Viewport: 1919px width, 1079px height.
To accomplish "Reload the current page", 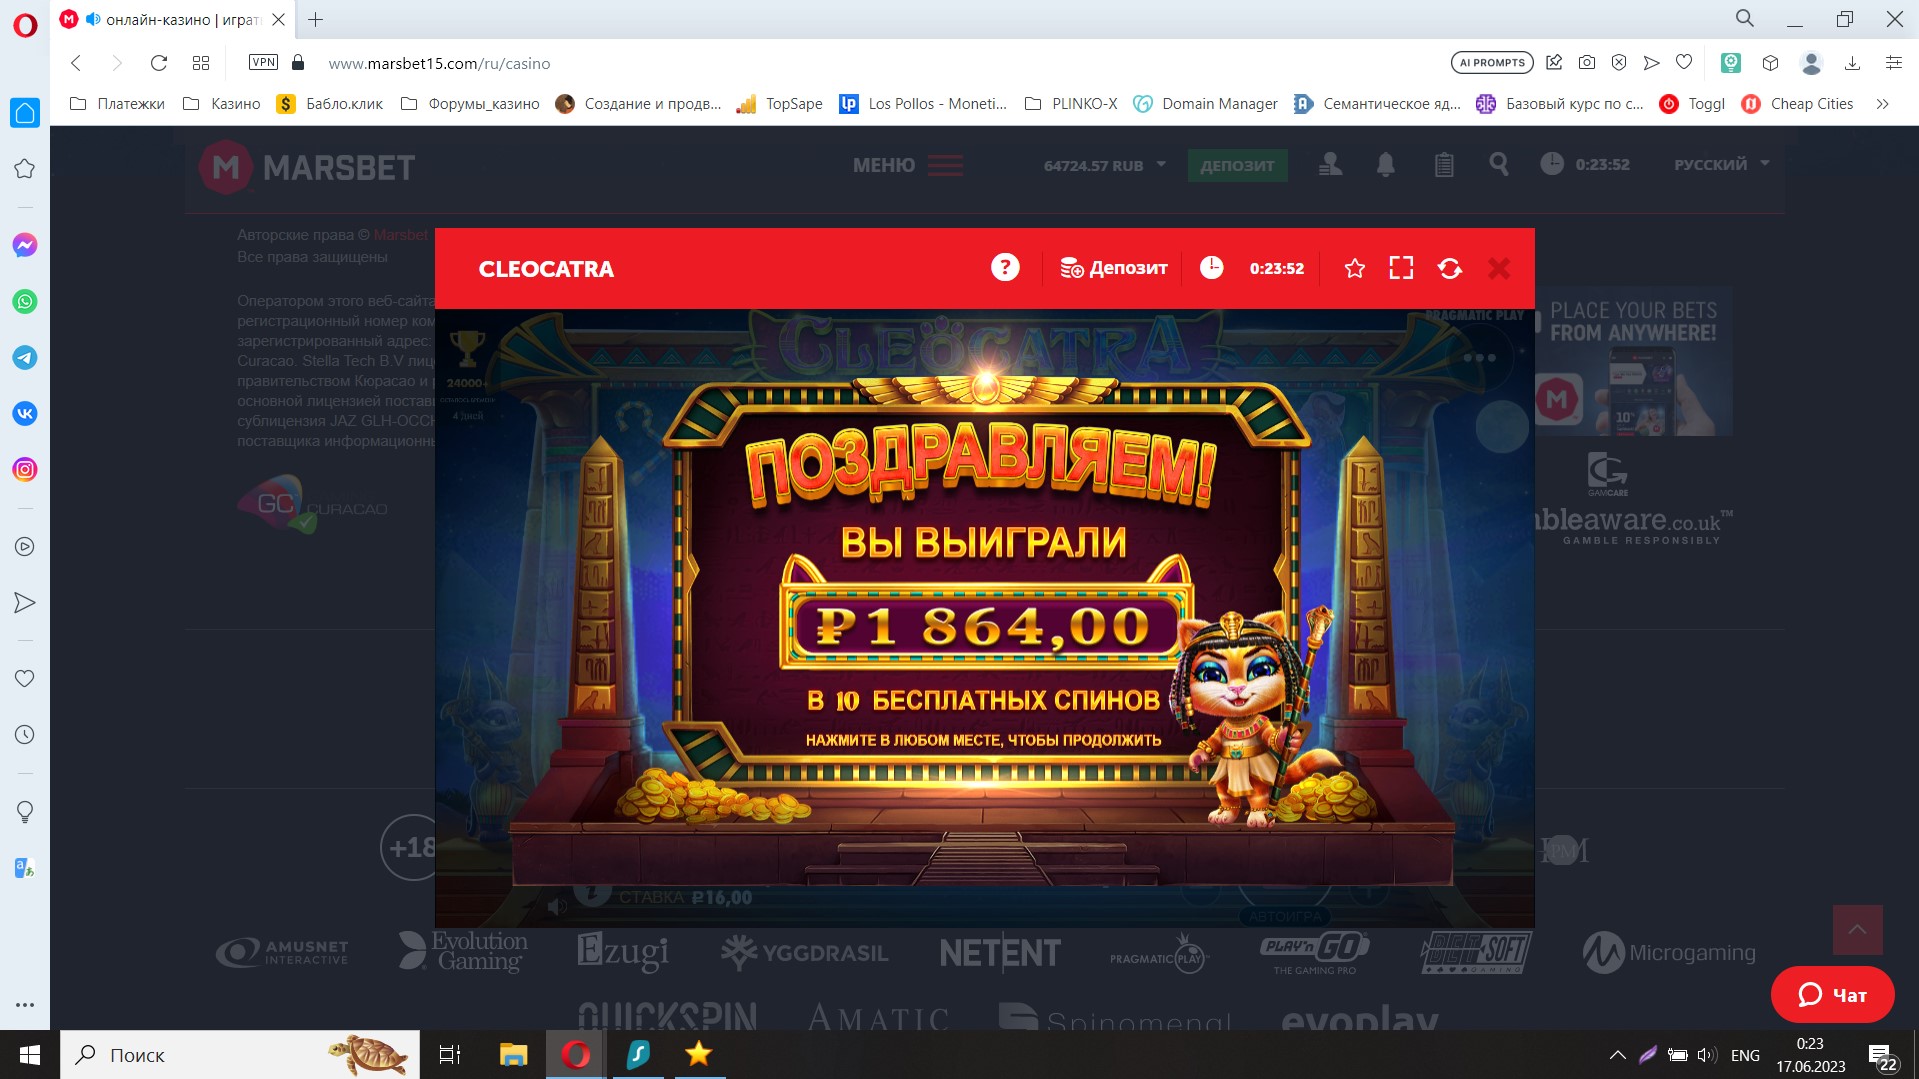I will (158, 63).
